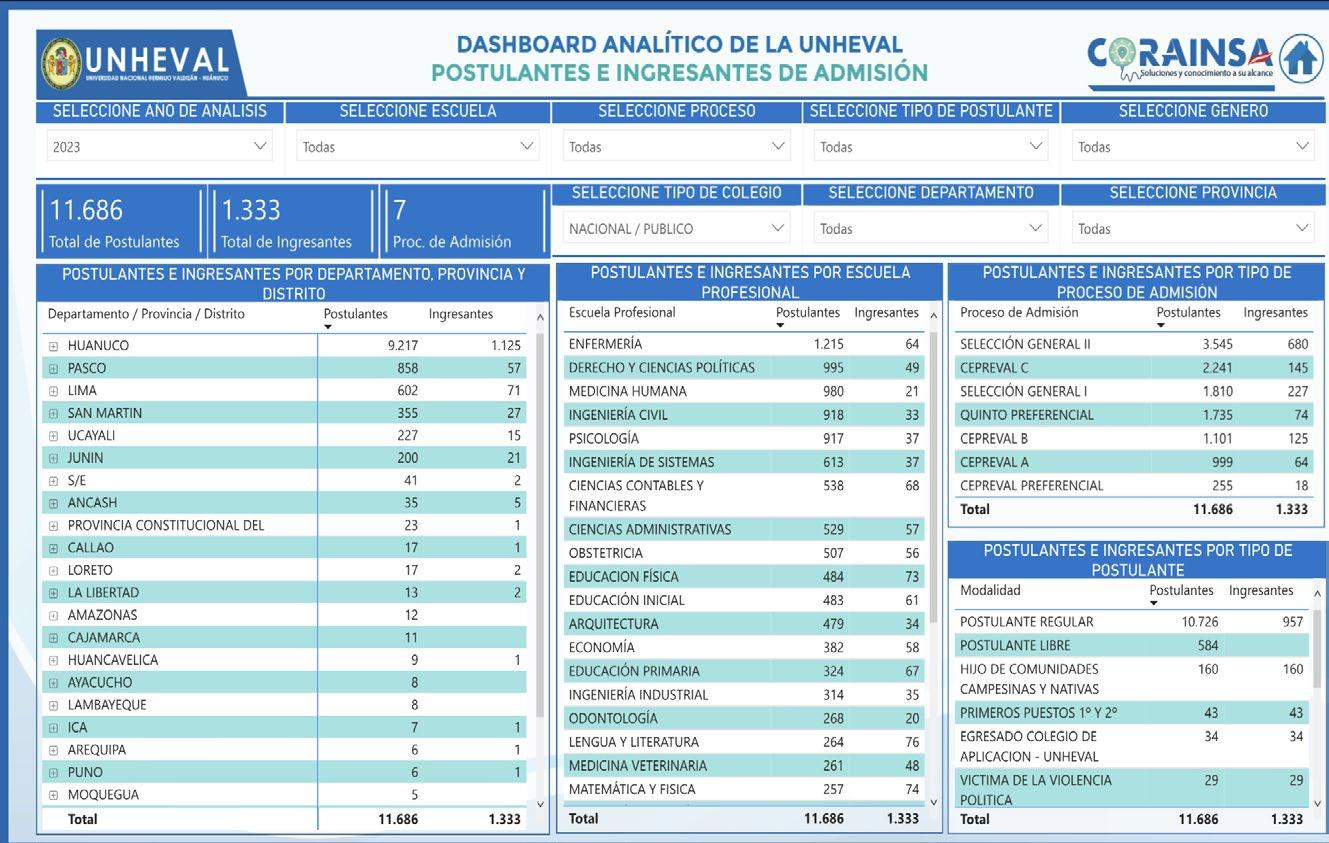Select the MEDICINA HUMANA row

[743, 391]
